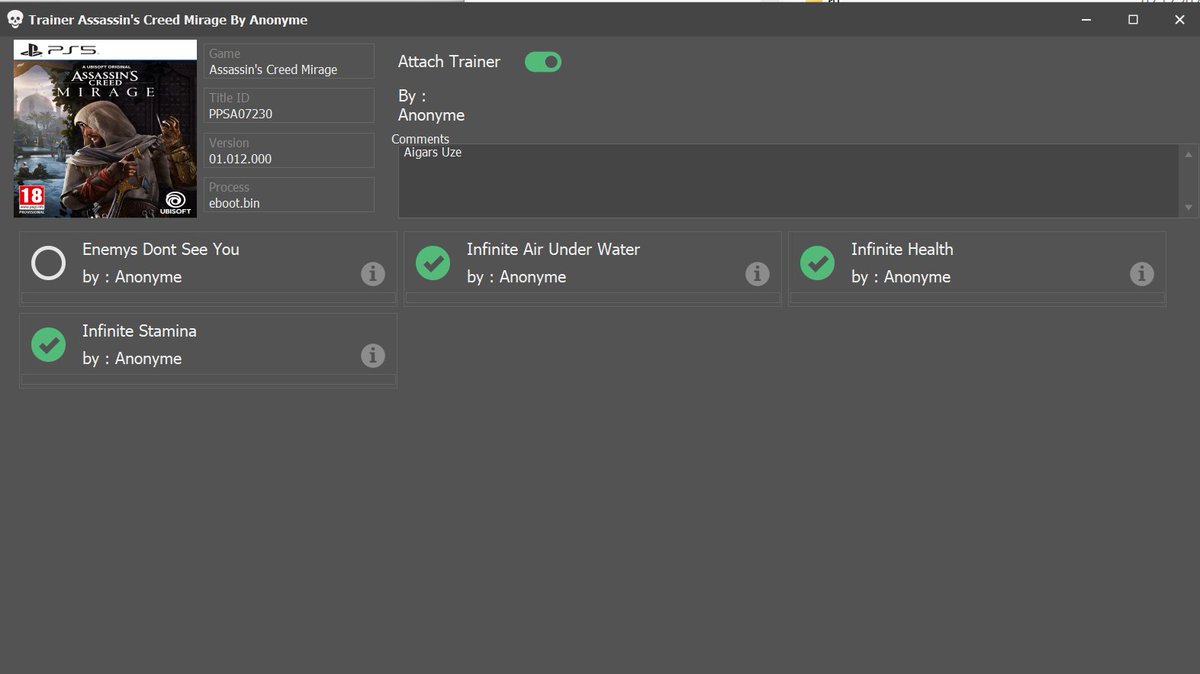Toggle the Attach Trainer switch
The width and height of the screenshot is (1200, 674).
pos(543,62)
